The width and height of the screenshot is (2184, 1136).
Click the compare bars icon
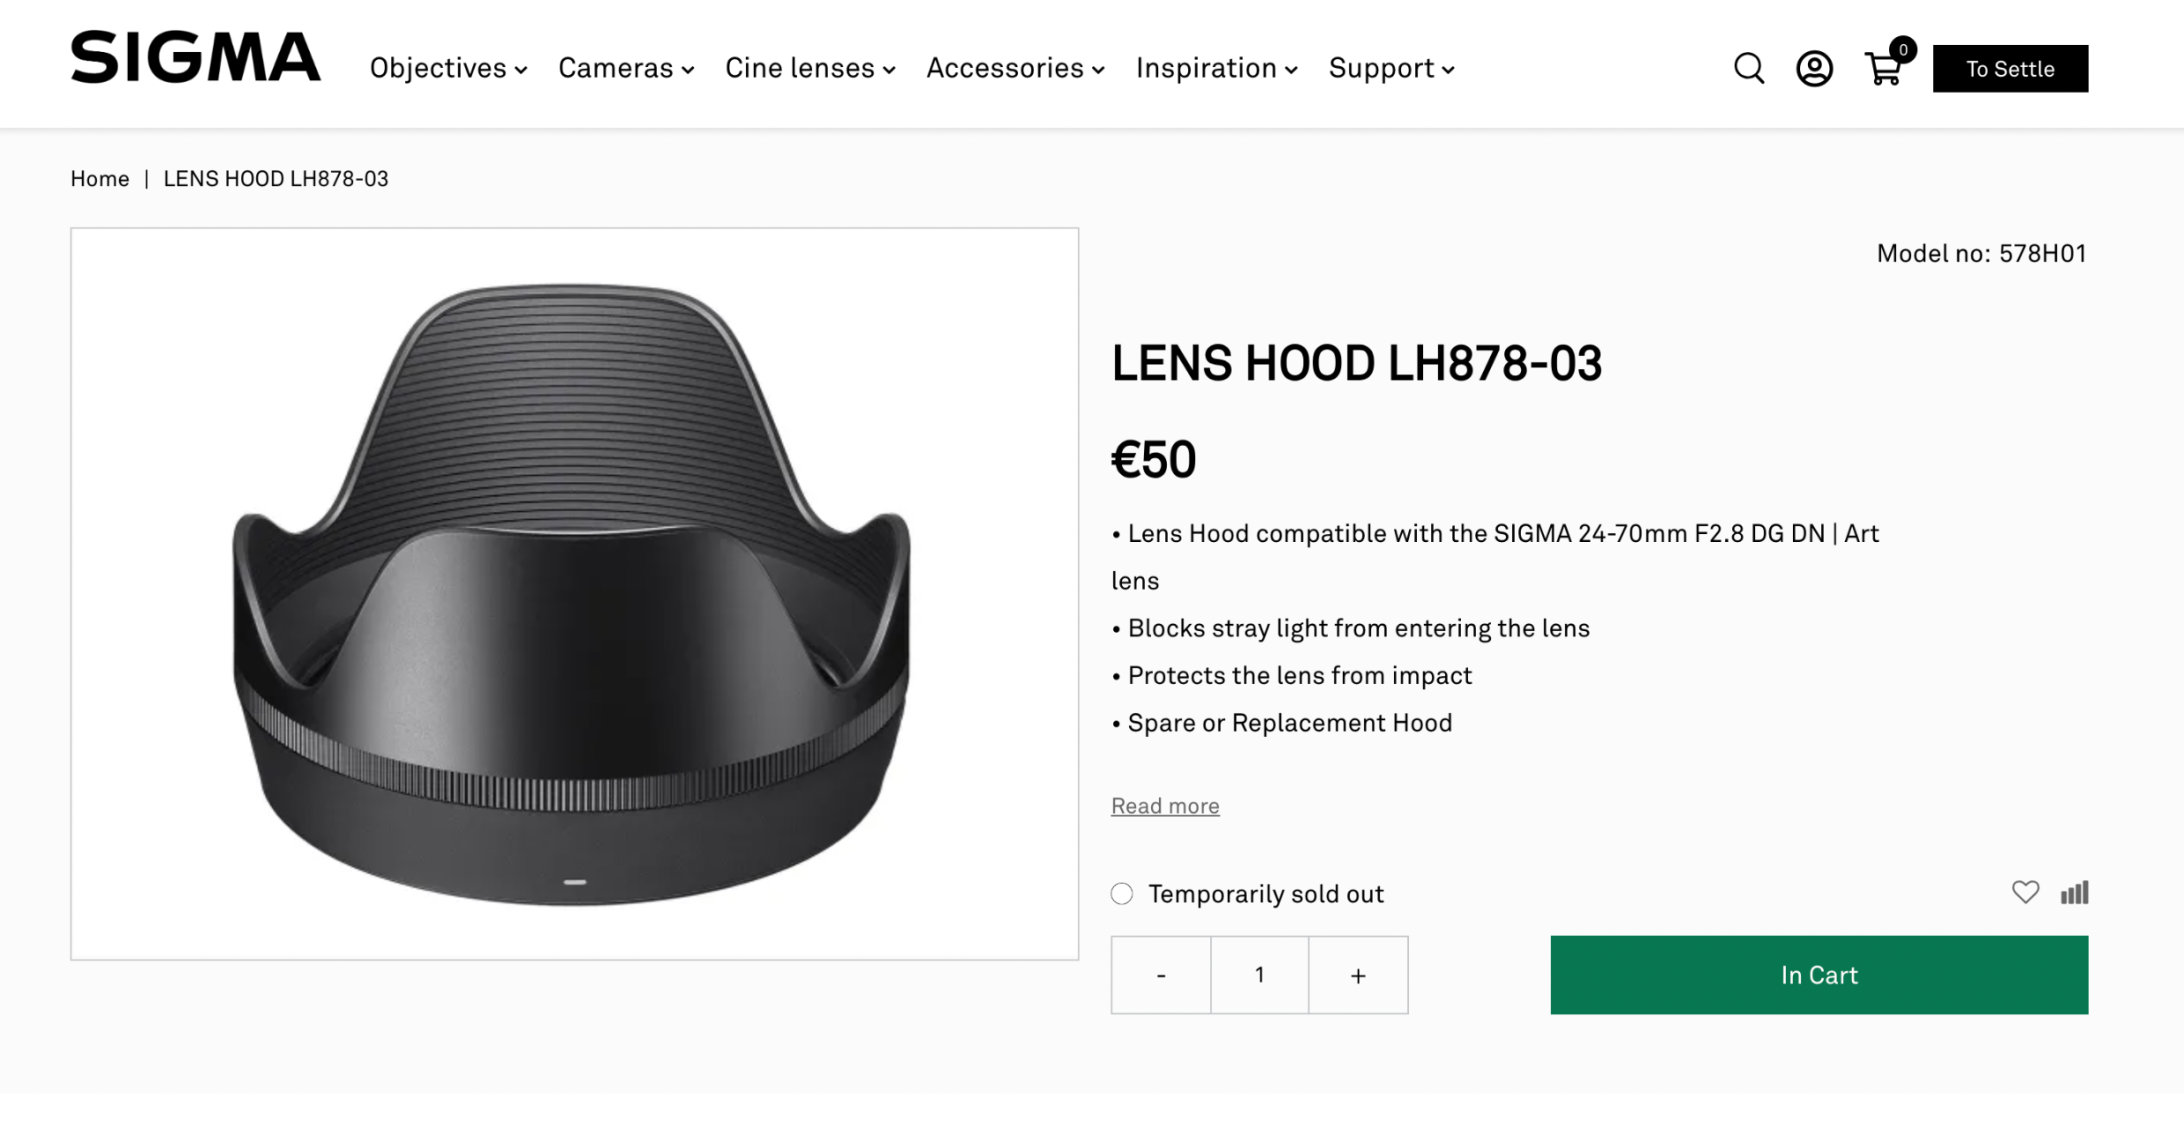[x=2074, y=892]
